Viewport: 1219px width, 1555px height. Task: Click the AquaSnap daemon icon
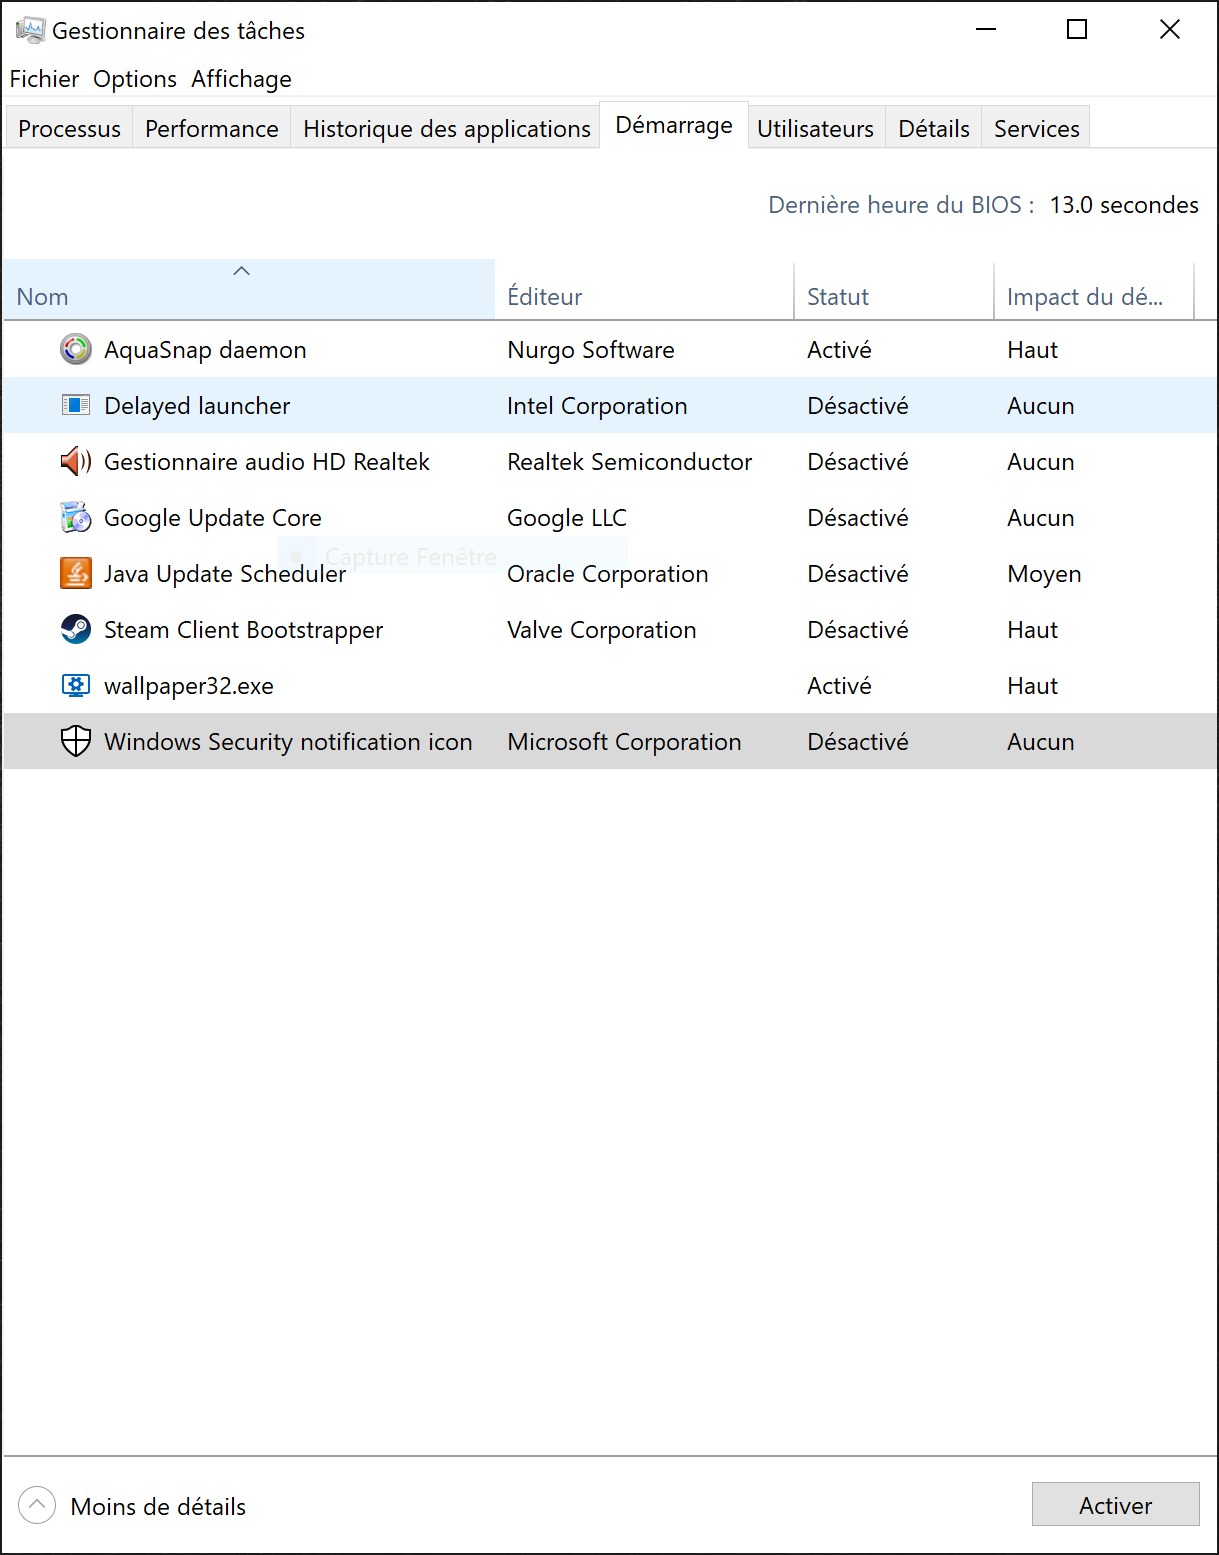76,350
